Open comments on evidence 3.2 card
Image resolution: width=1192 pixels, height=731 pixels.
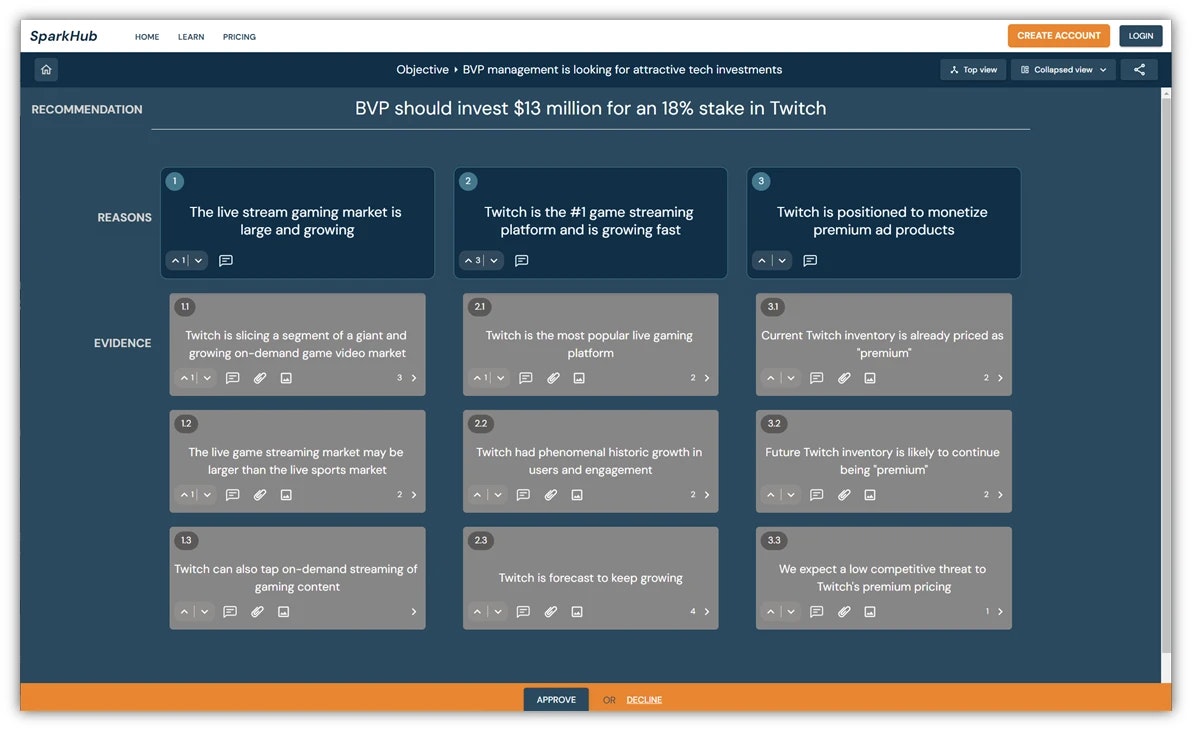coord(816,495)
